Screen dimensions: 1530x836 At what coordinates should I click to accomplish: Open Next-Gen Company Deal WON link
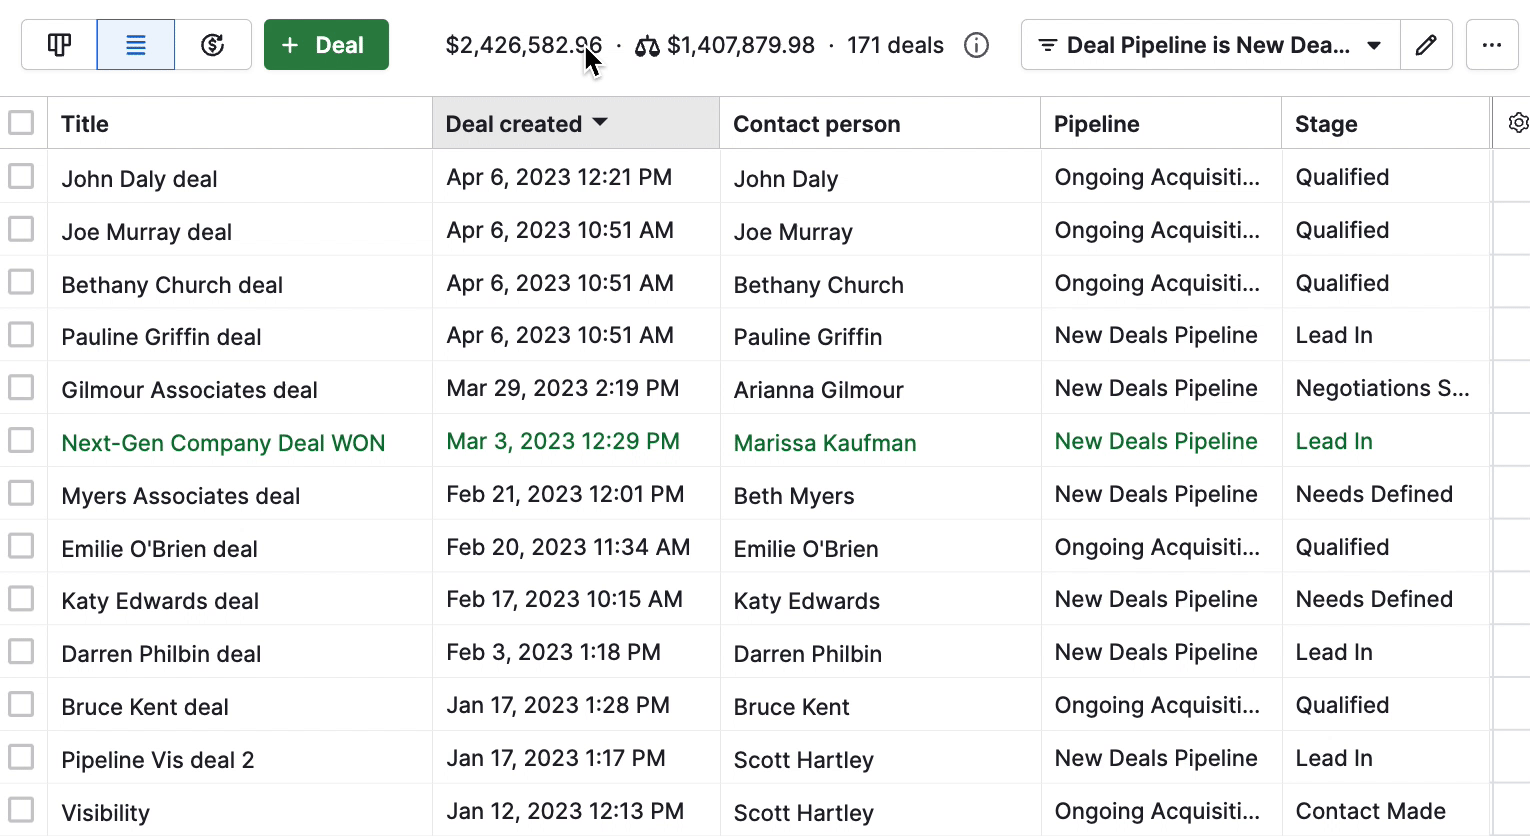pos(223,443)
